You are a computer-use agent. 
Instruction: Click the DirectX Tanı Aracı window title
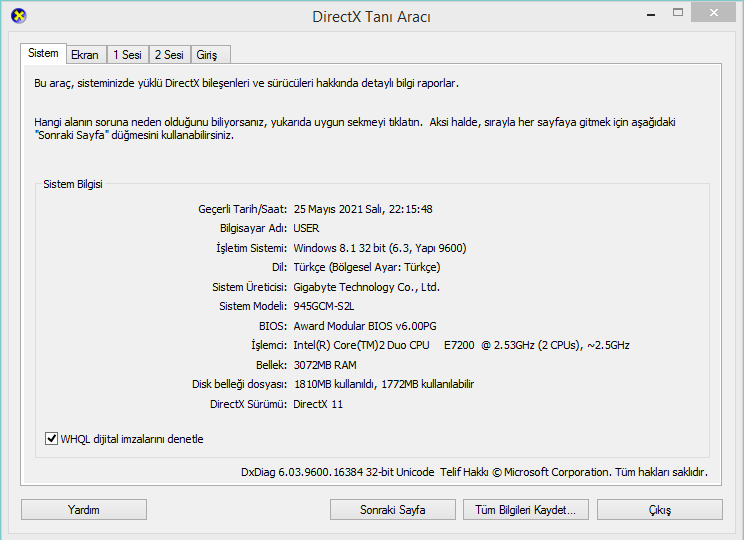372,17
